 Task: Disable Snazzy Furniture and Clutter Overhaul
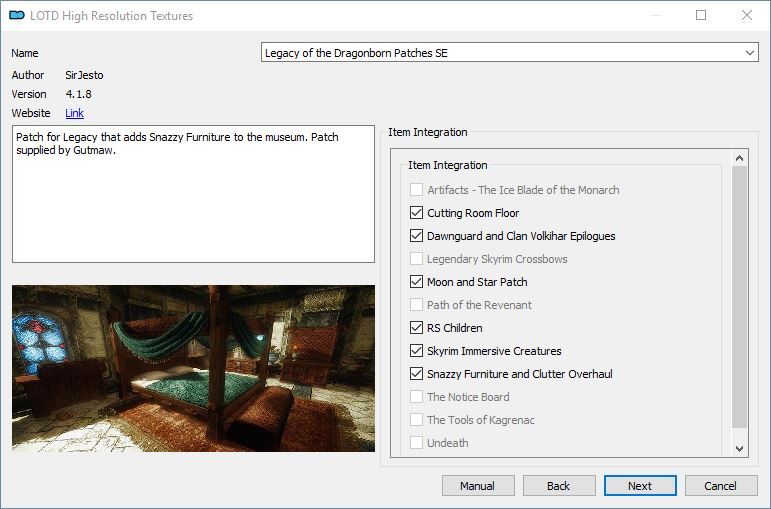coord(416,374)
